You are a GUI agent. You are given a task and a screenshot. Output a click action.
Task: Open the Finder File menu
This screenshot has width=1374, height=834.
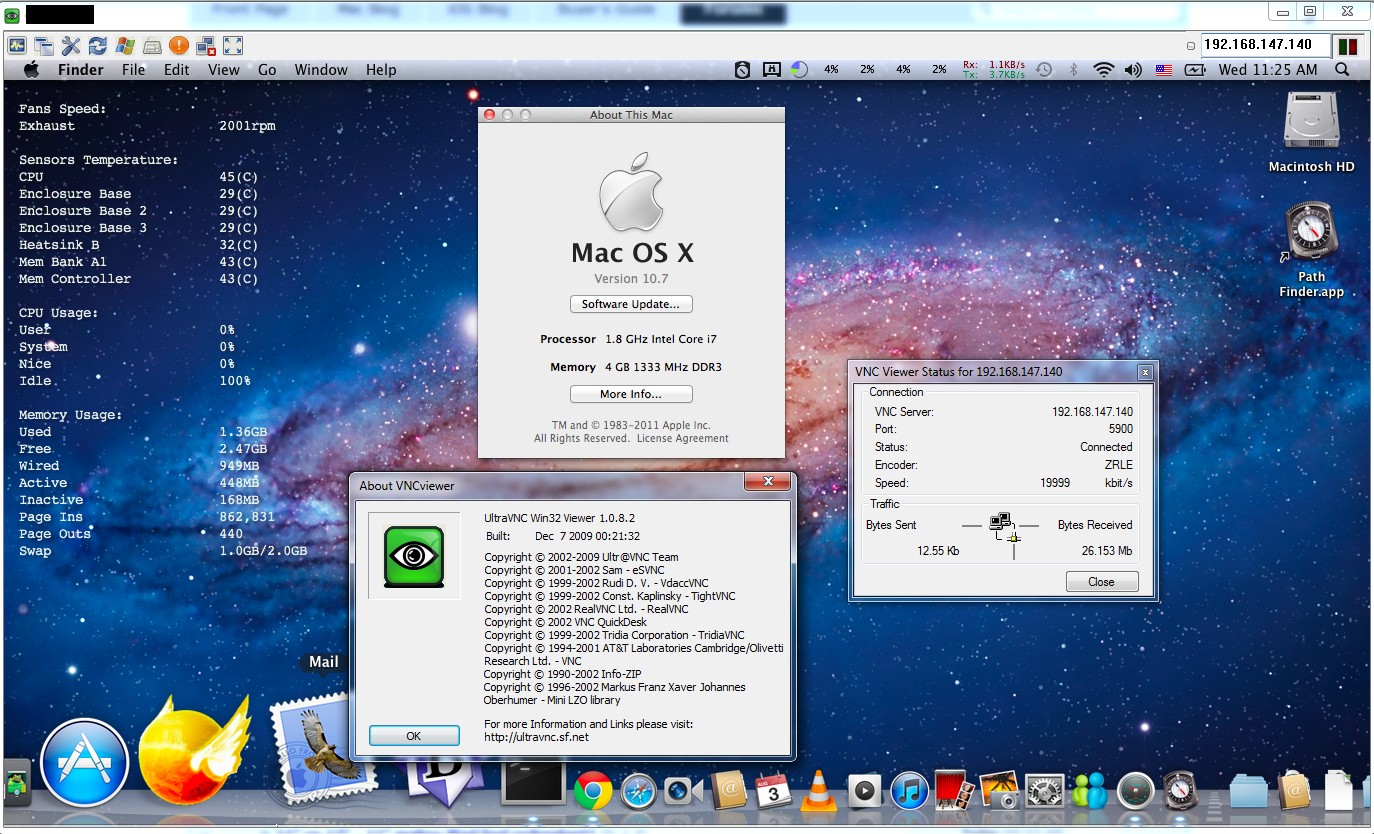click(133, 70)
